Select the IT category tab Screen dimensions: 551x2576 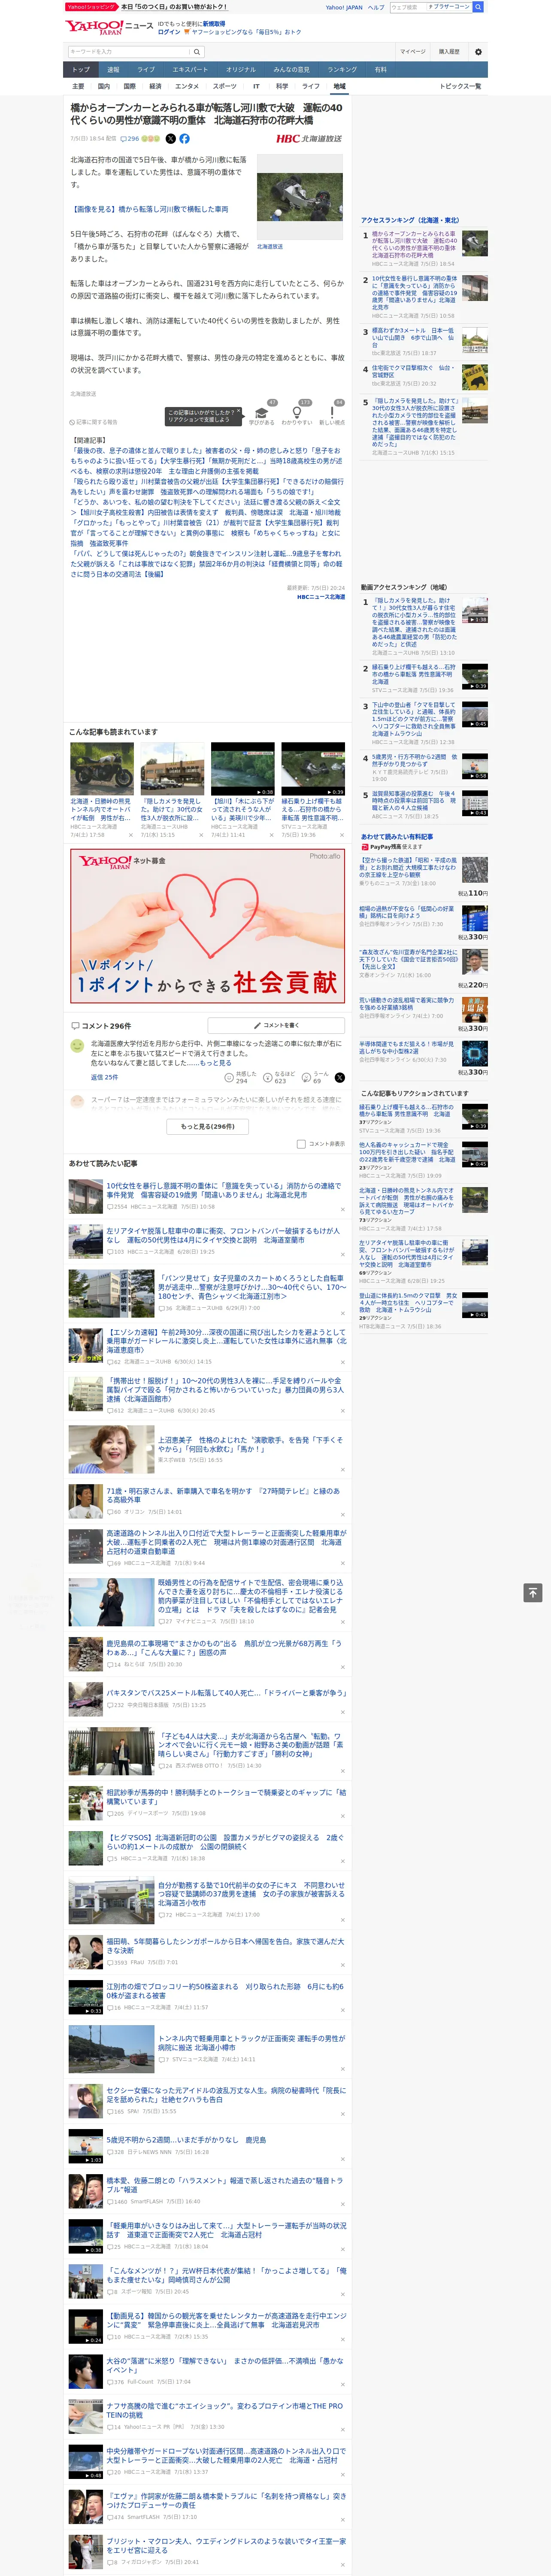click(x=256, y=86)
